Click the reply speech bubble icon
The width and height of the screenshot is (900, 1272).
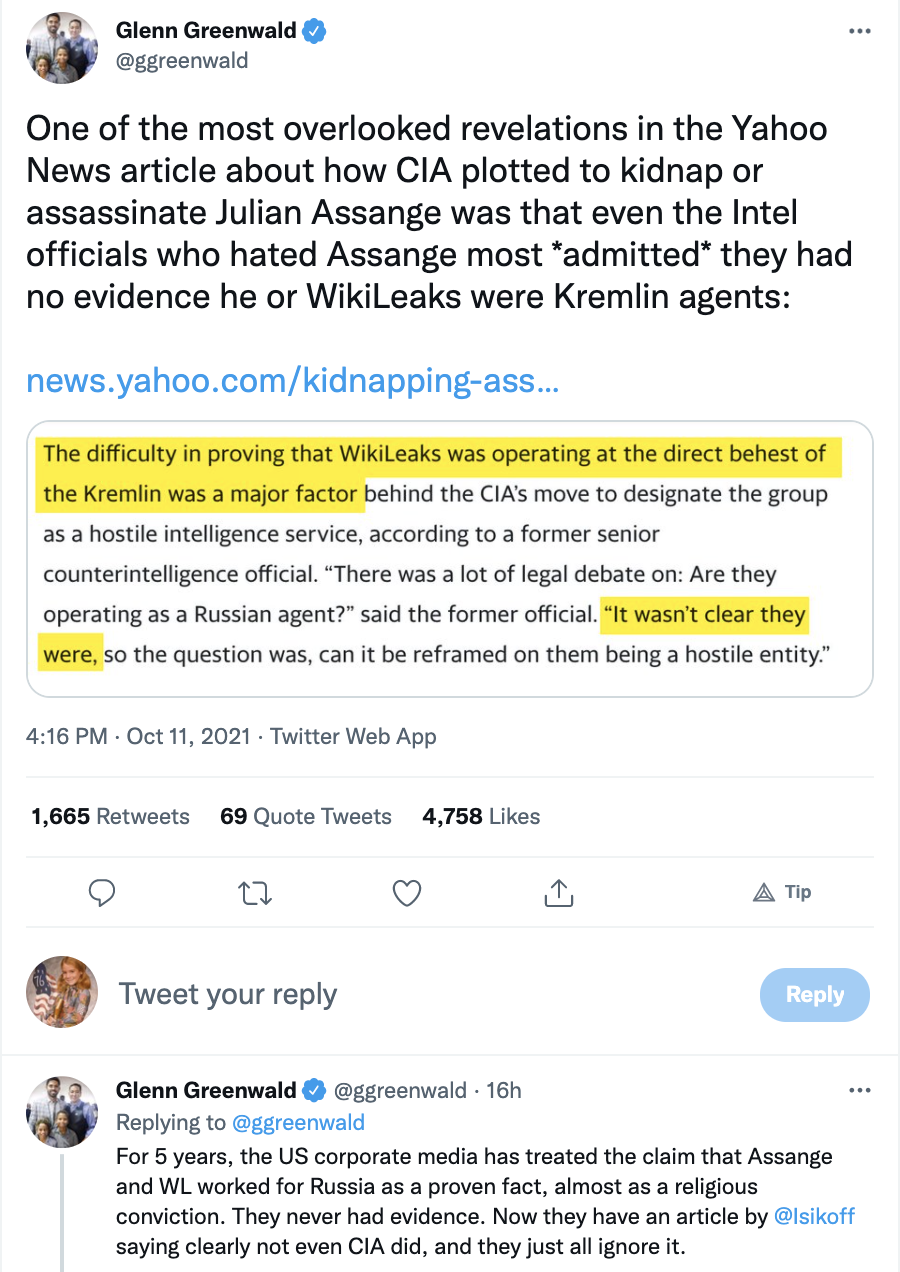(x=102, y=892)
